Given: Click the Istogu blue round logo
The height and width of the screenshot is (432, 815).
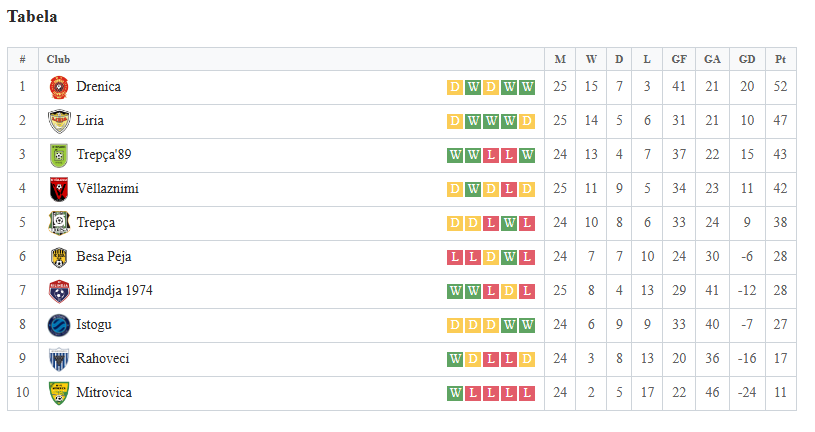Looking at the screenshot, I should pos(59,325).
